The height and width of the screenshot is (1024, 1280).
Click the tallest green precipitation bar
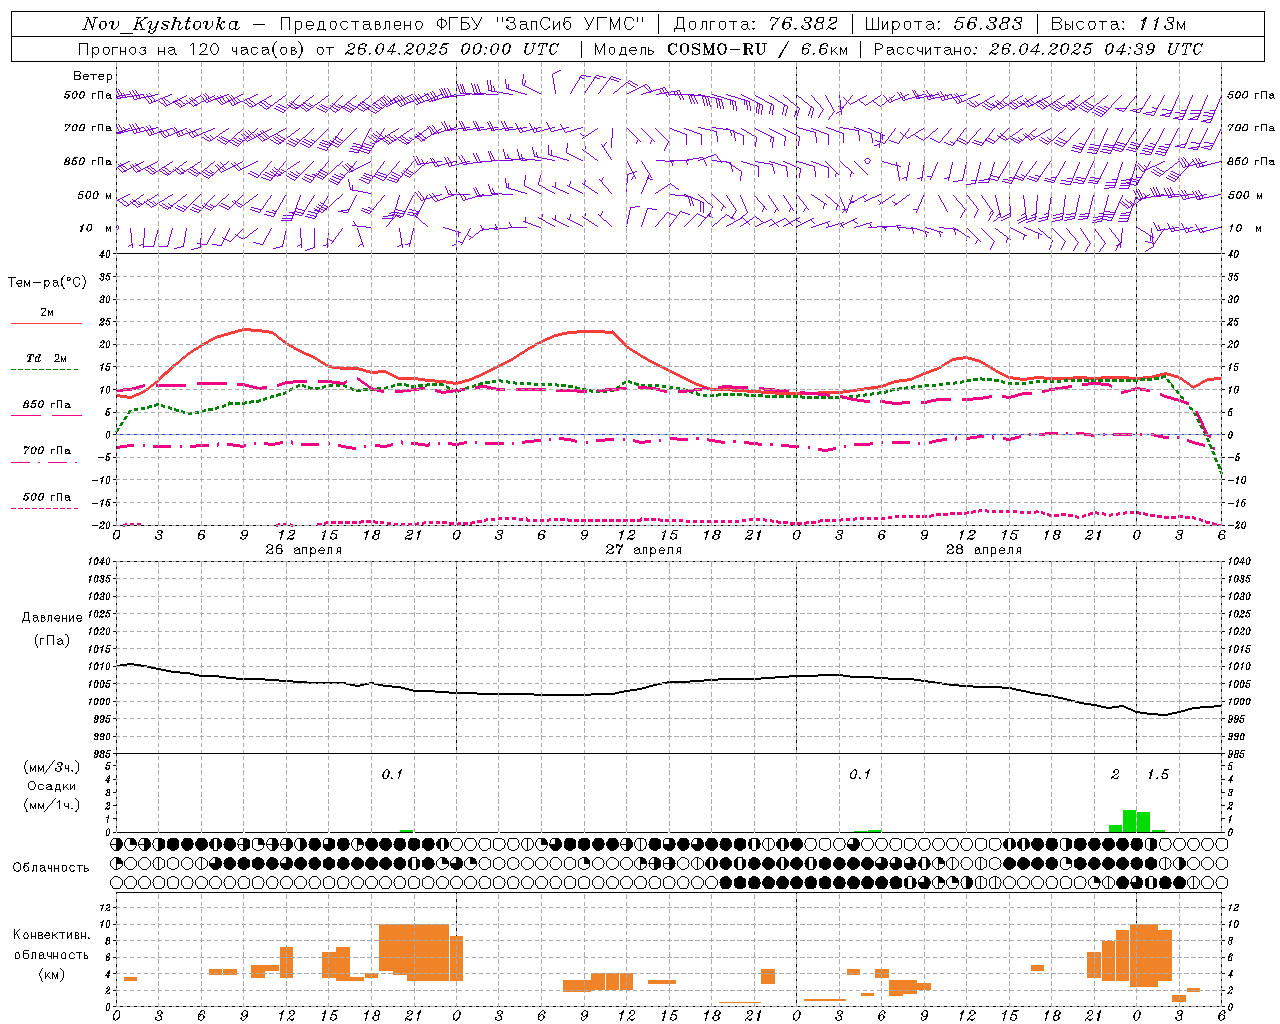pos(1129,821)
